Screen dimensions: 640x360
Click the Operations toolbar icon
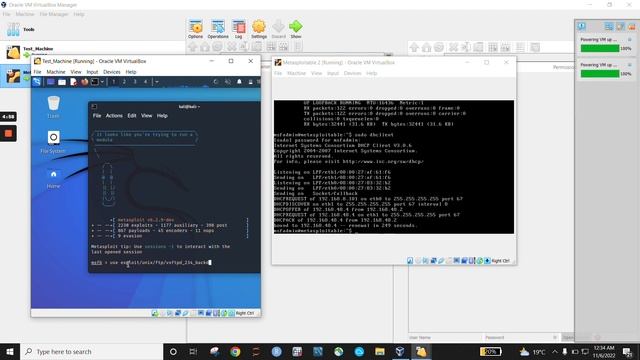tap(218, 29)
